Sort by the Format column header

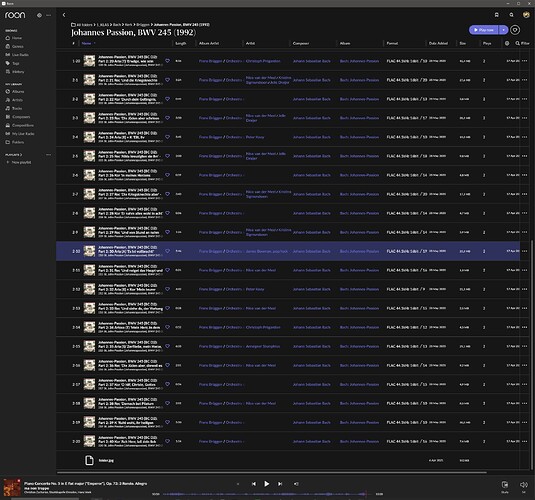click(x=392, y=43)
